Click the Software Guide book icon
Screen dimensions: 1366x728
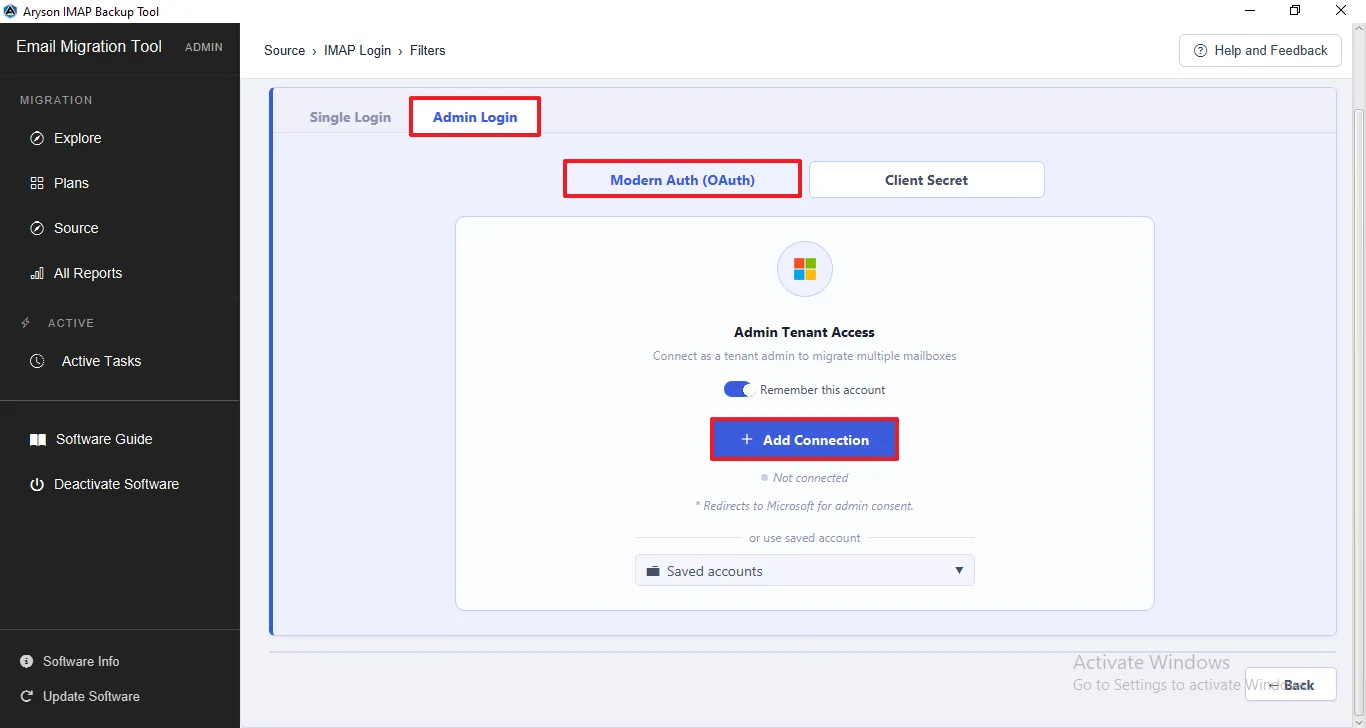[37, 439]
